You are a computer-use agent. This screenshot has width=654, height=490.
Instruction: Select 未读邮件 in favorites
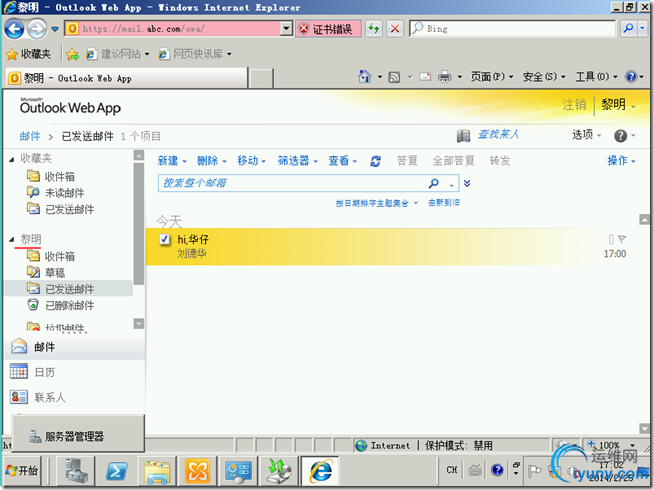(x=64, y=193)
